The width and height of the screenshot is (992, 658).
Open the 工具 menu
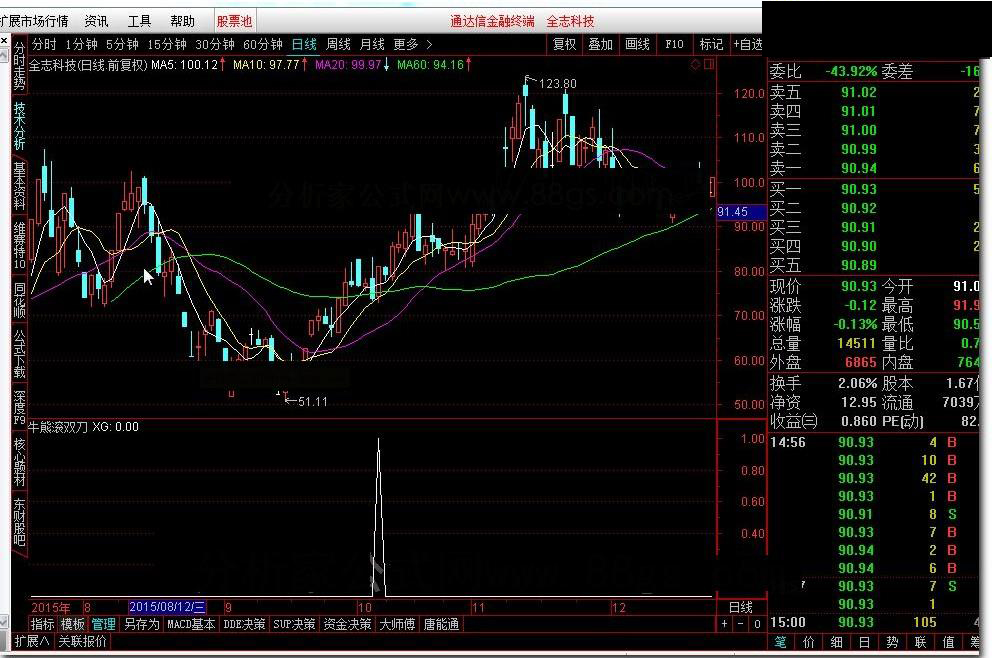coord(139,22)
